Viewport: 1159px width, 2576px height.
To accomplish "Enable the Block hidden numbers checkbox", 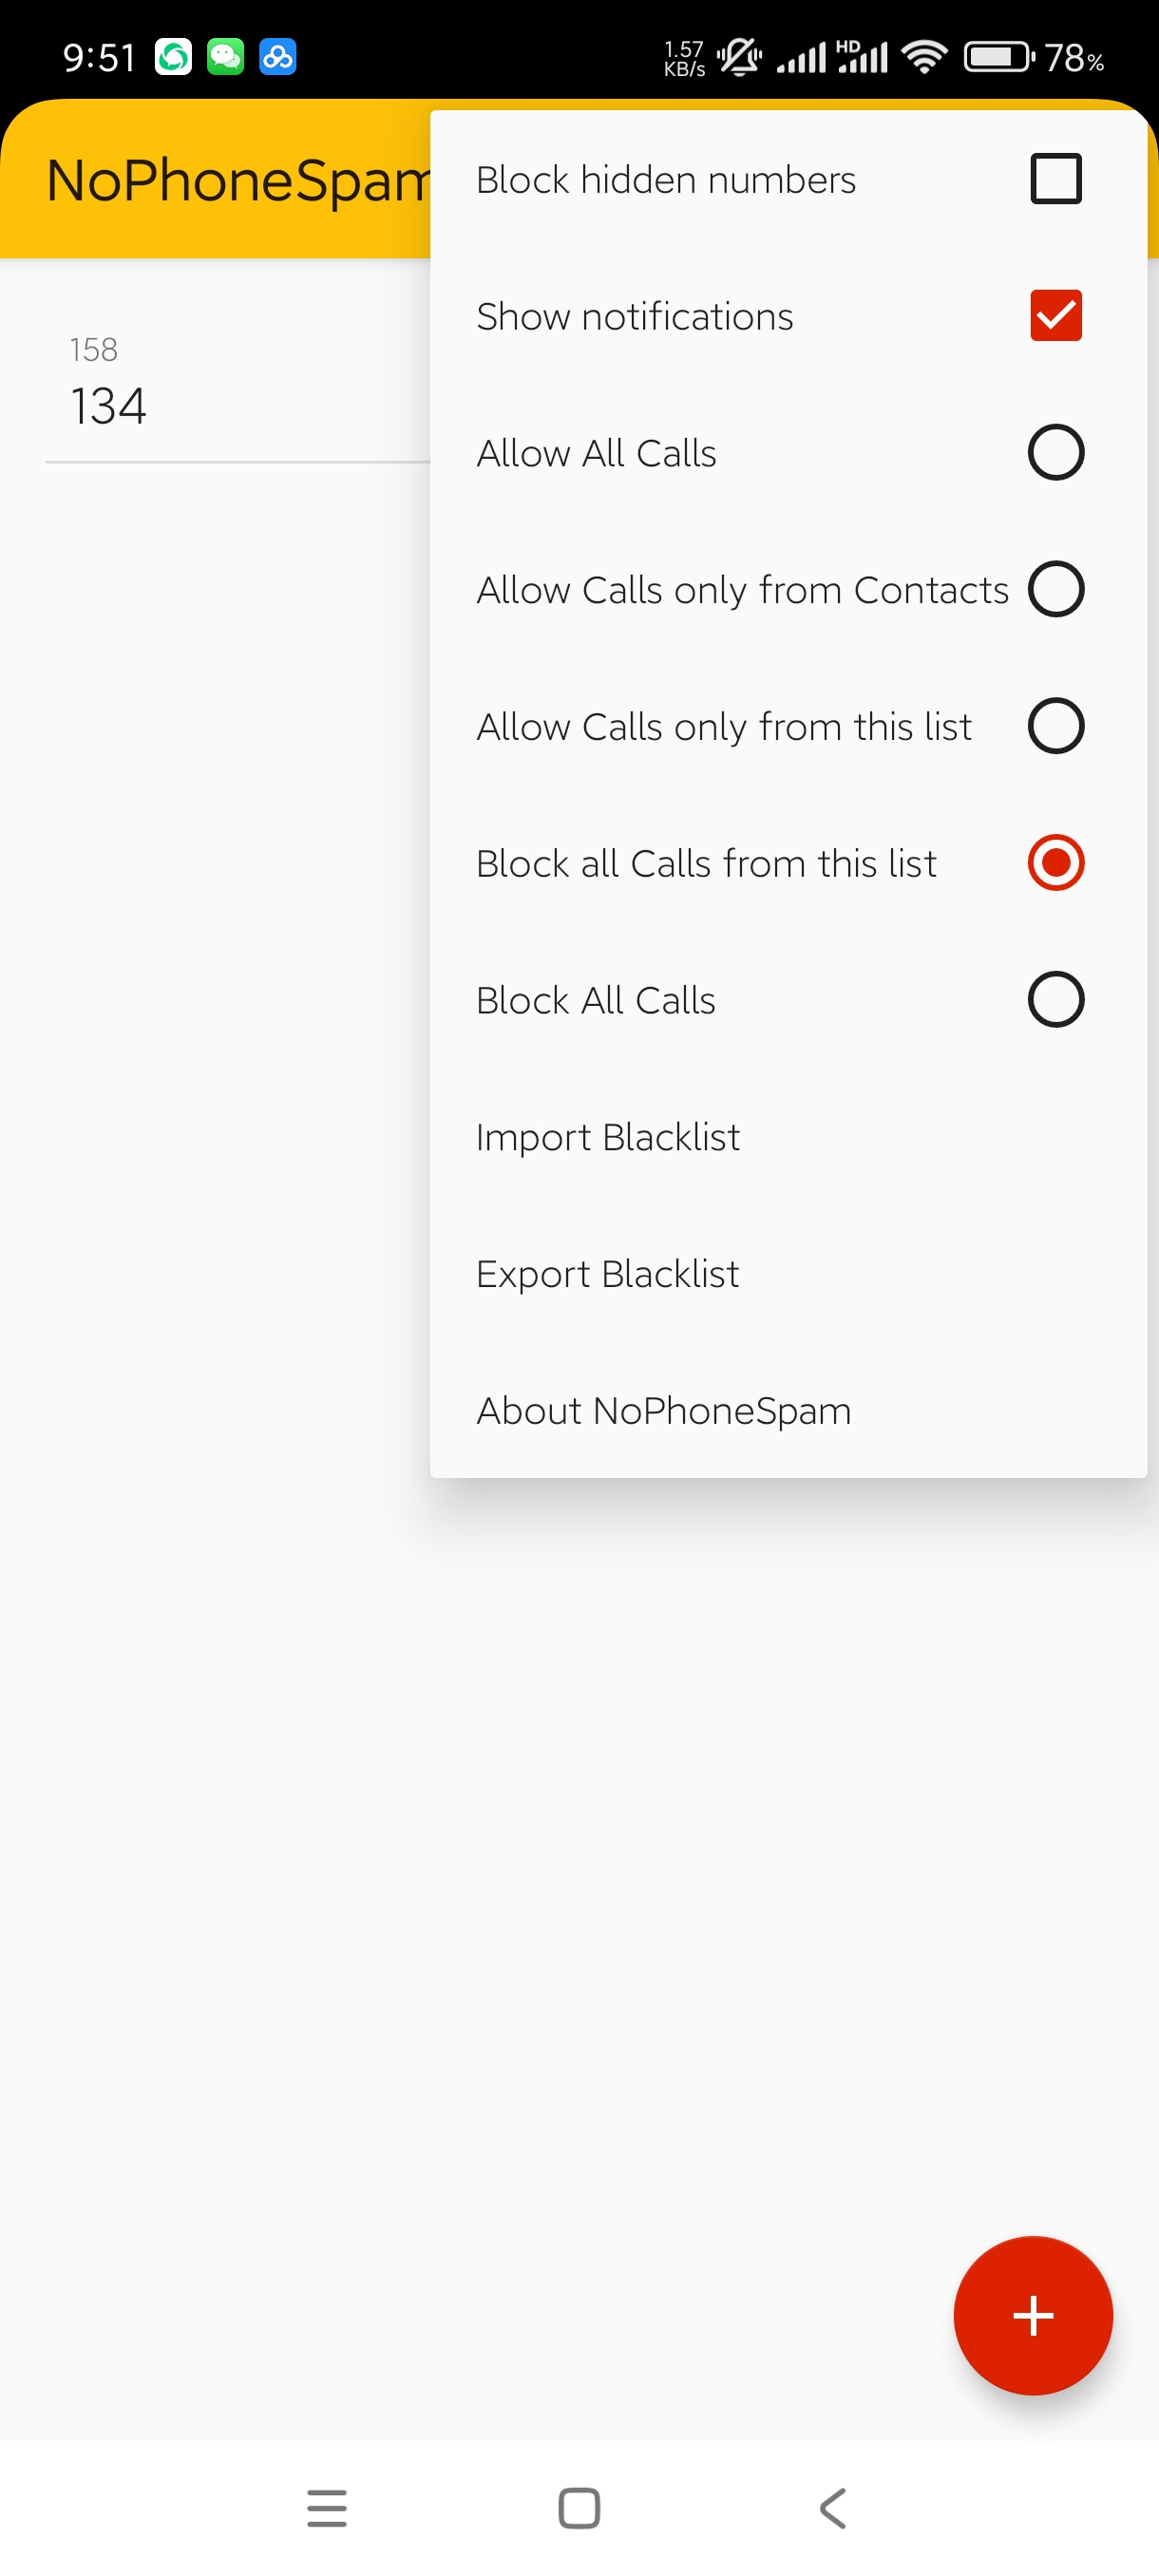I will (1055, 179).
